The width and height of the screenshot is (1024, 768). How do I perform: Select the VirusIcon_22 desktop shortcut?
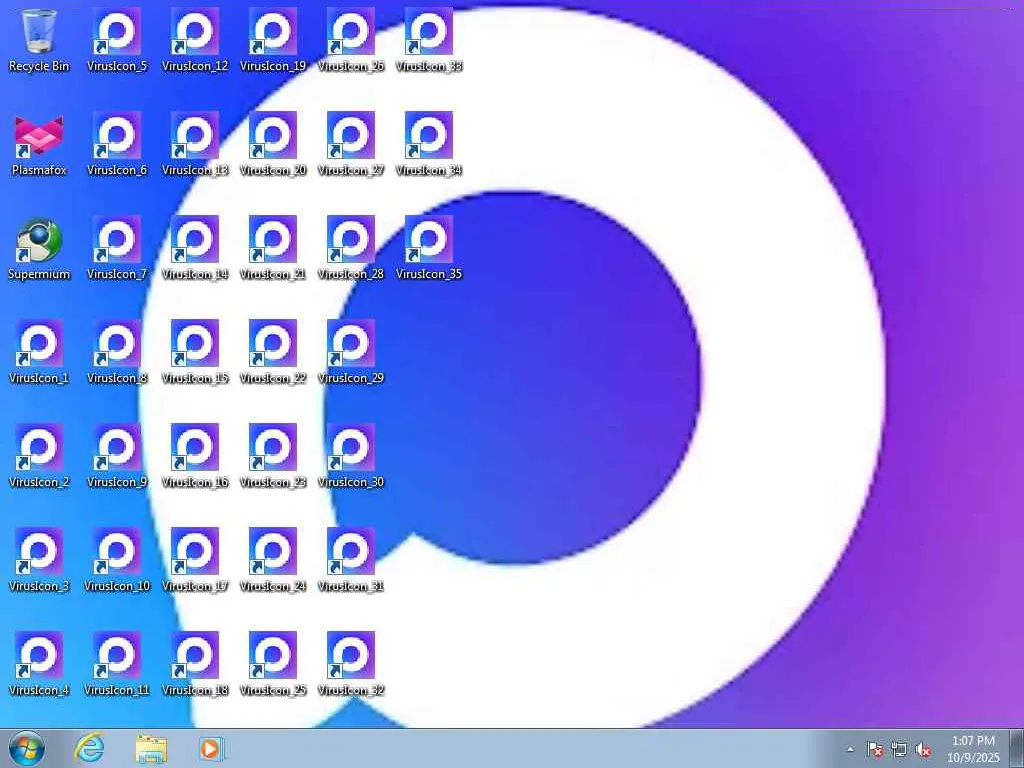(x=273, y=352)
